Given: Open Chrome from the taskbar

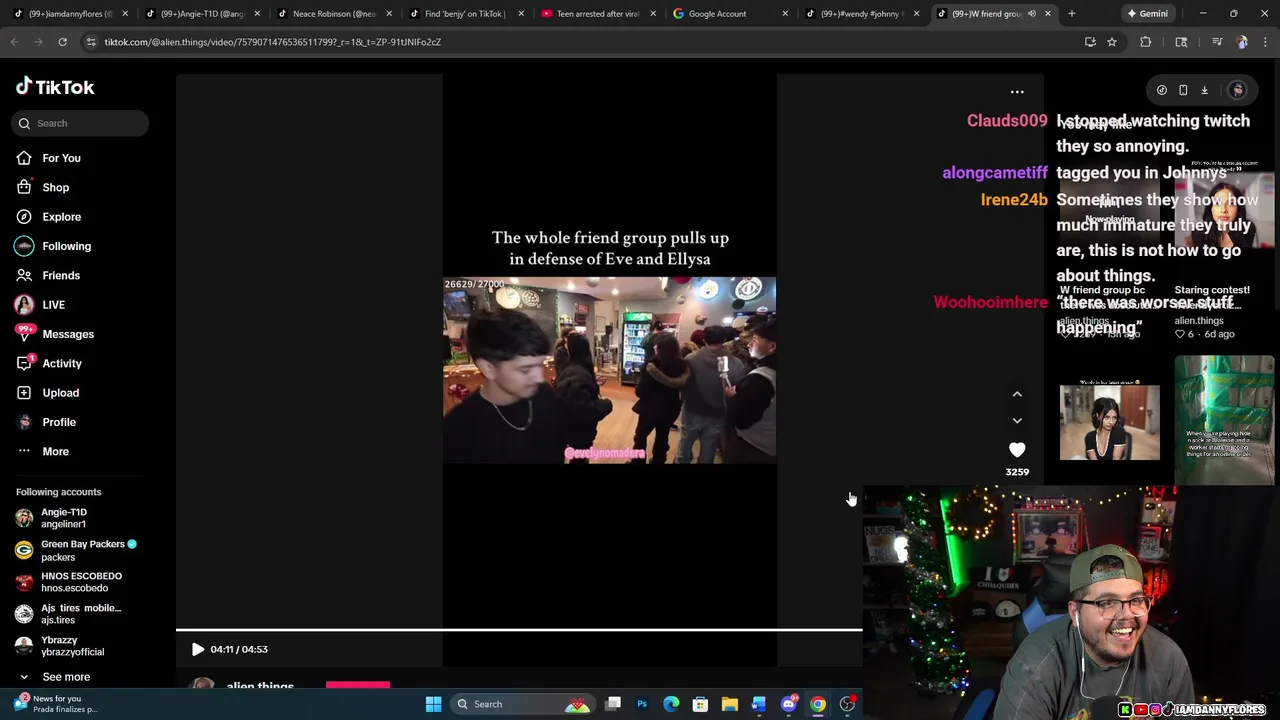Looking at the screenshot, I should pyautogui.click(x=818, y=704).
